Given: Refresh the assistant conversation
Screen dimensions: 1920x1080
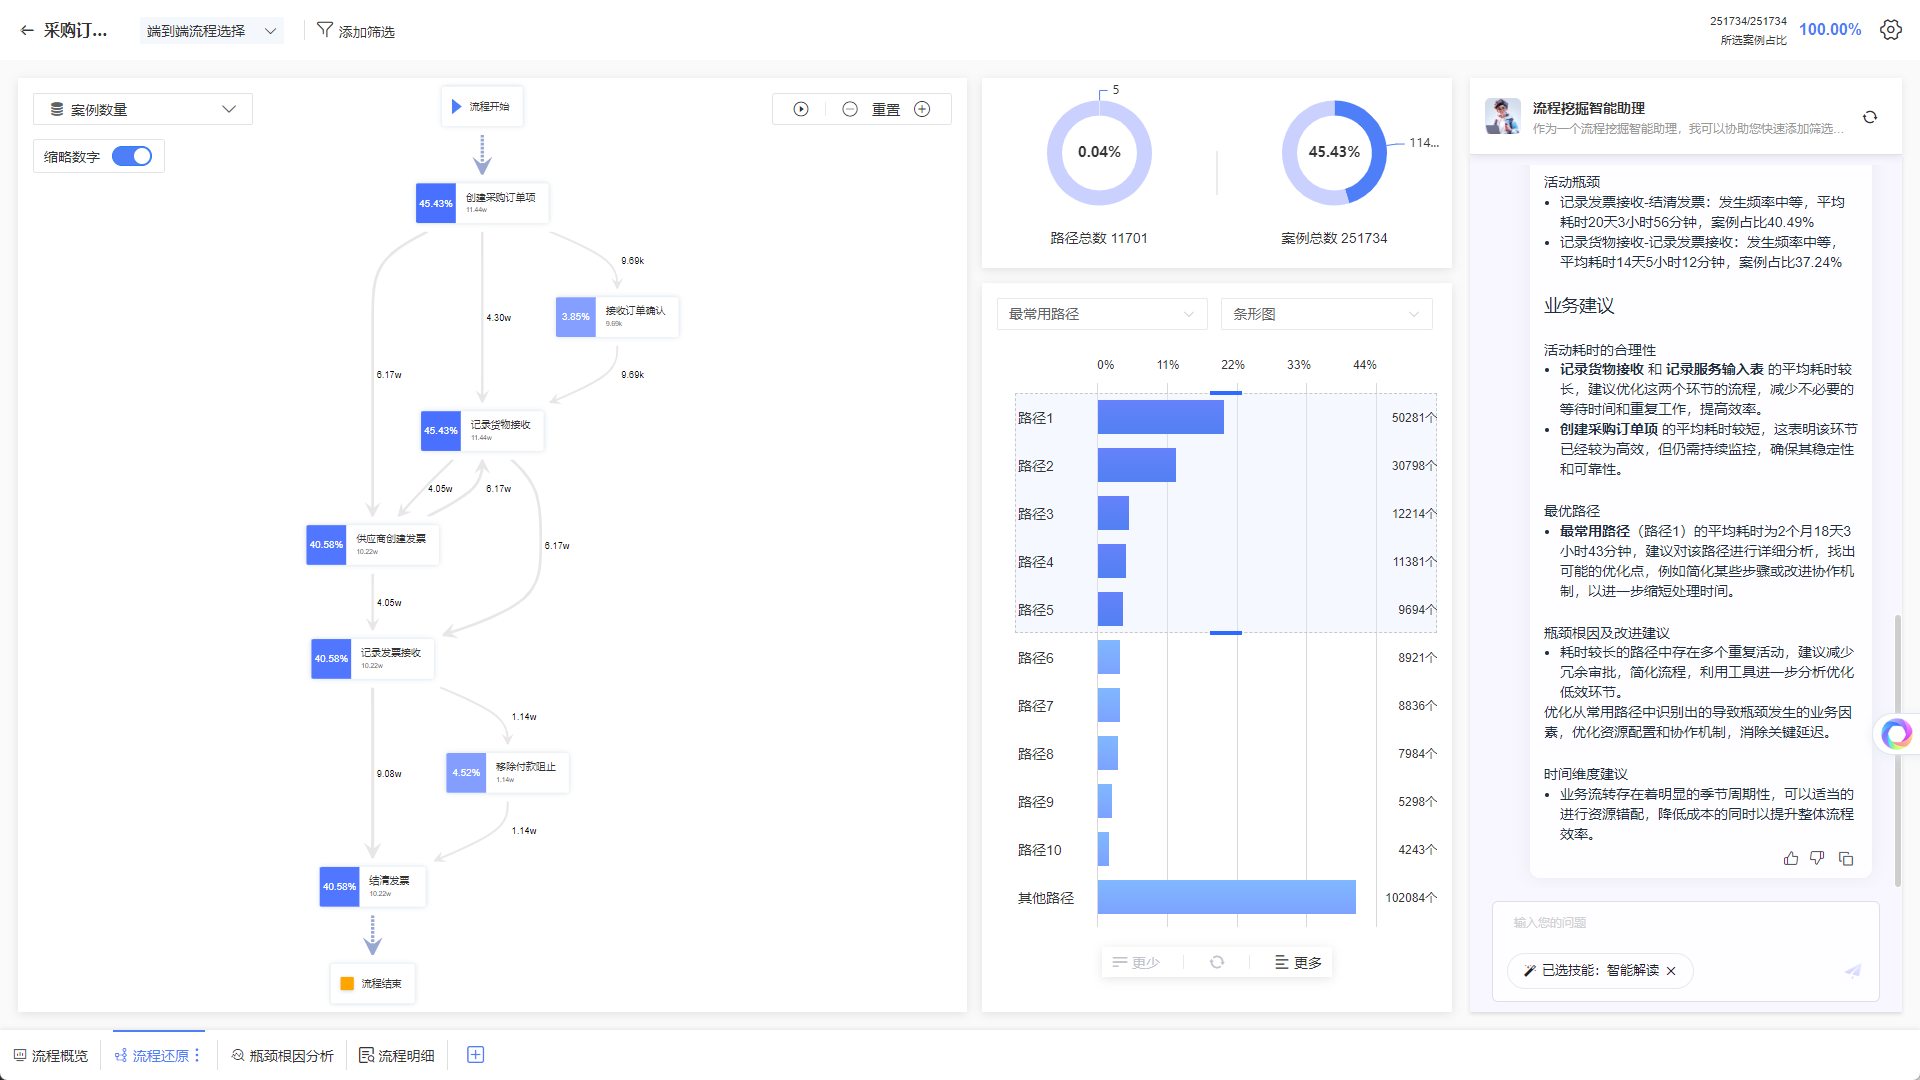Looking at the screenshot, I should click(x=1870, y=117).
